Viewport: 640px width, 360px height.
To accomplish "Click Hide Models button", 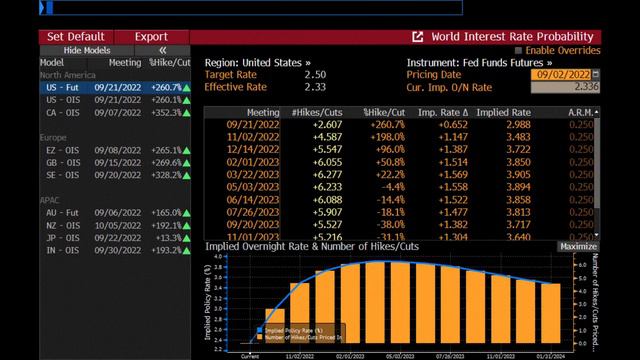I will [87, 51].
